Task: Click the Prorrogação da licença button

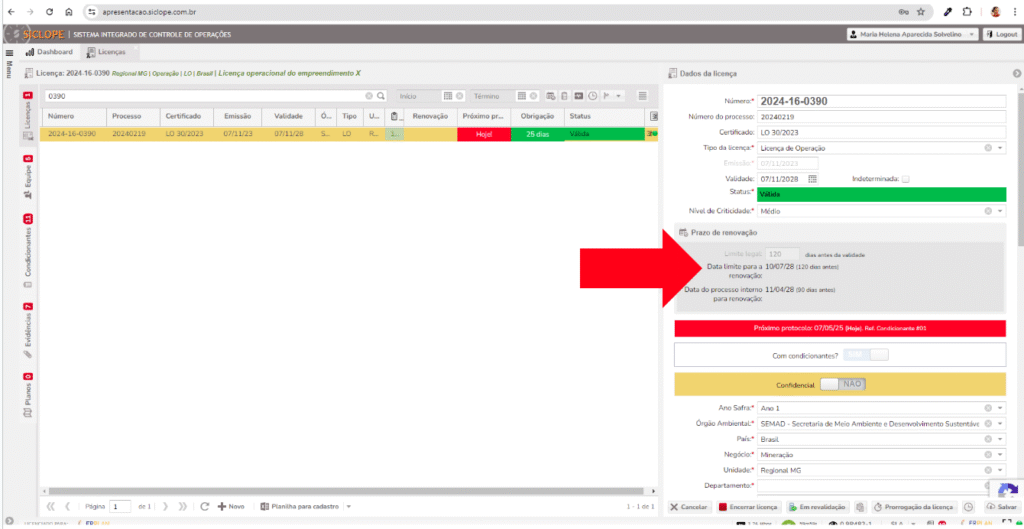Action: 914,507
